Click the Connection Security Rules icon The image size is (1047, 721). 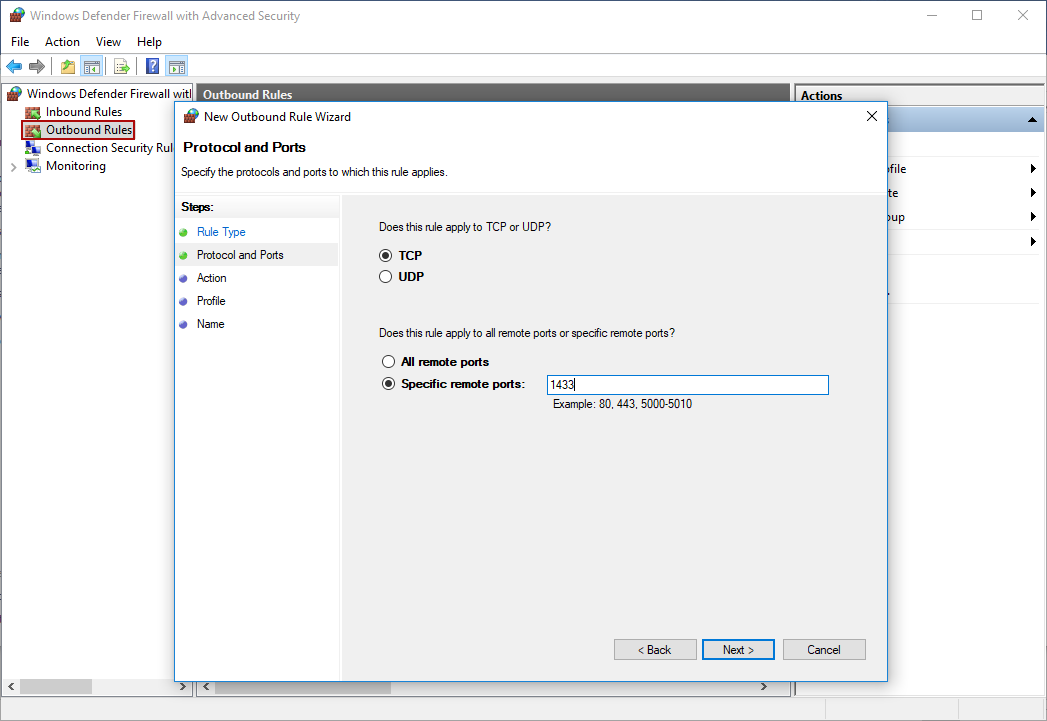33,148
